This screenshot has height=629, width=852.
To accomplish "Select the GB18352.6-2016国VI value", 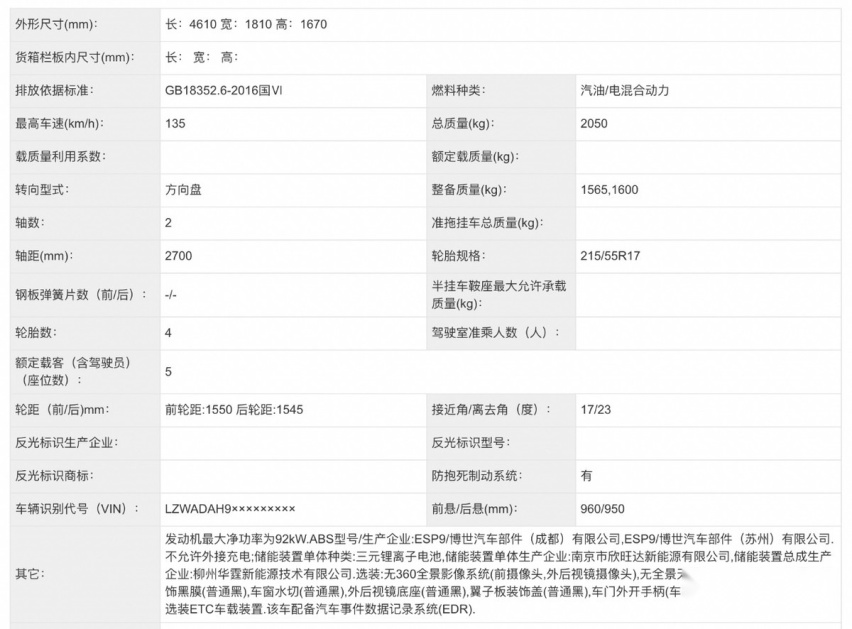I will coord(224,91).
